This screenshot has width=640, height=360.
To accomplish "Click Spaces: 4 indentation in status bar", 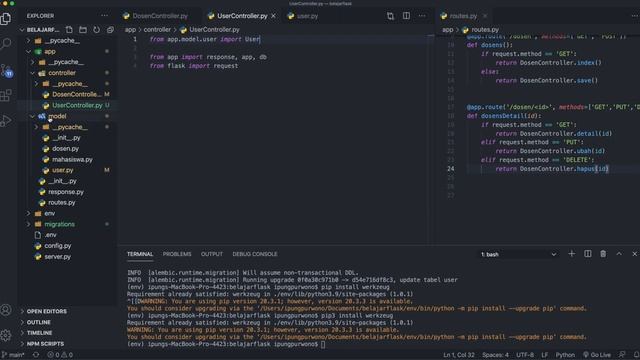I will pyautogui.click(x=496, y=355).
